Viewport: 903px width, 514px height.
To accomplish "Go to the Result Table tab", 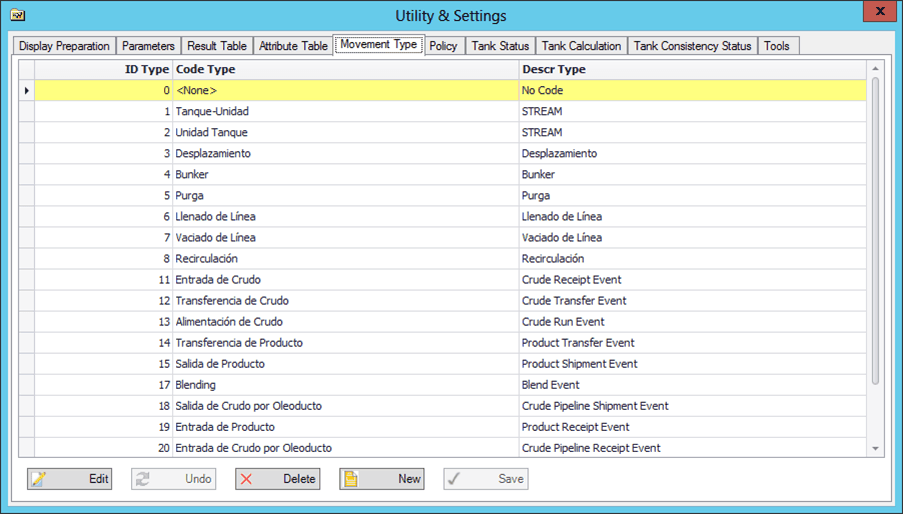I will click(x=216, y=46).
